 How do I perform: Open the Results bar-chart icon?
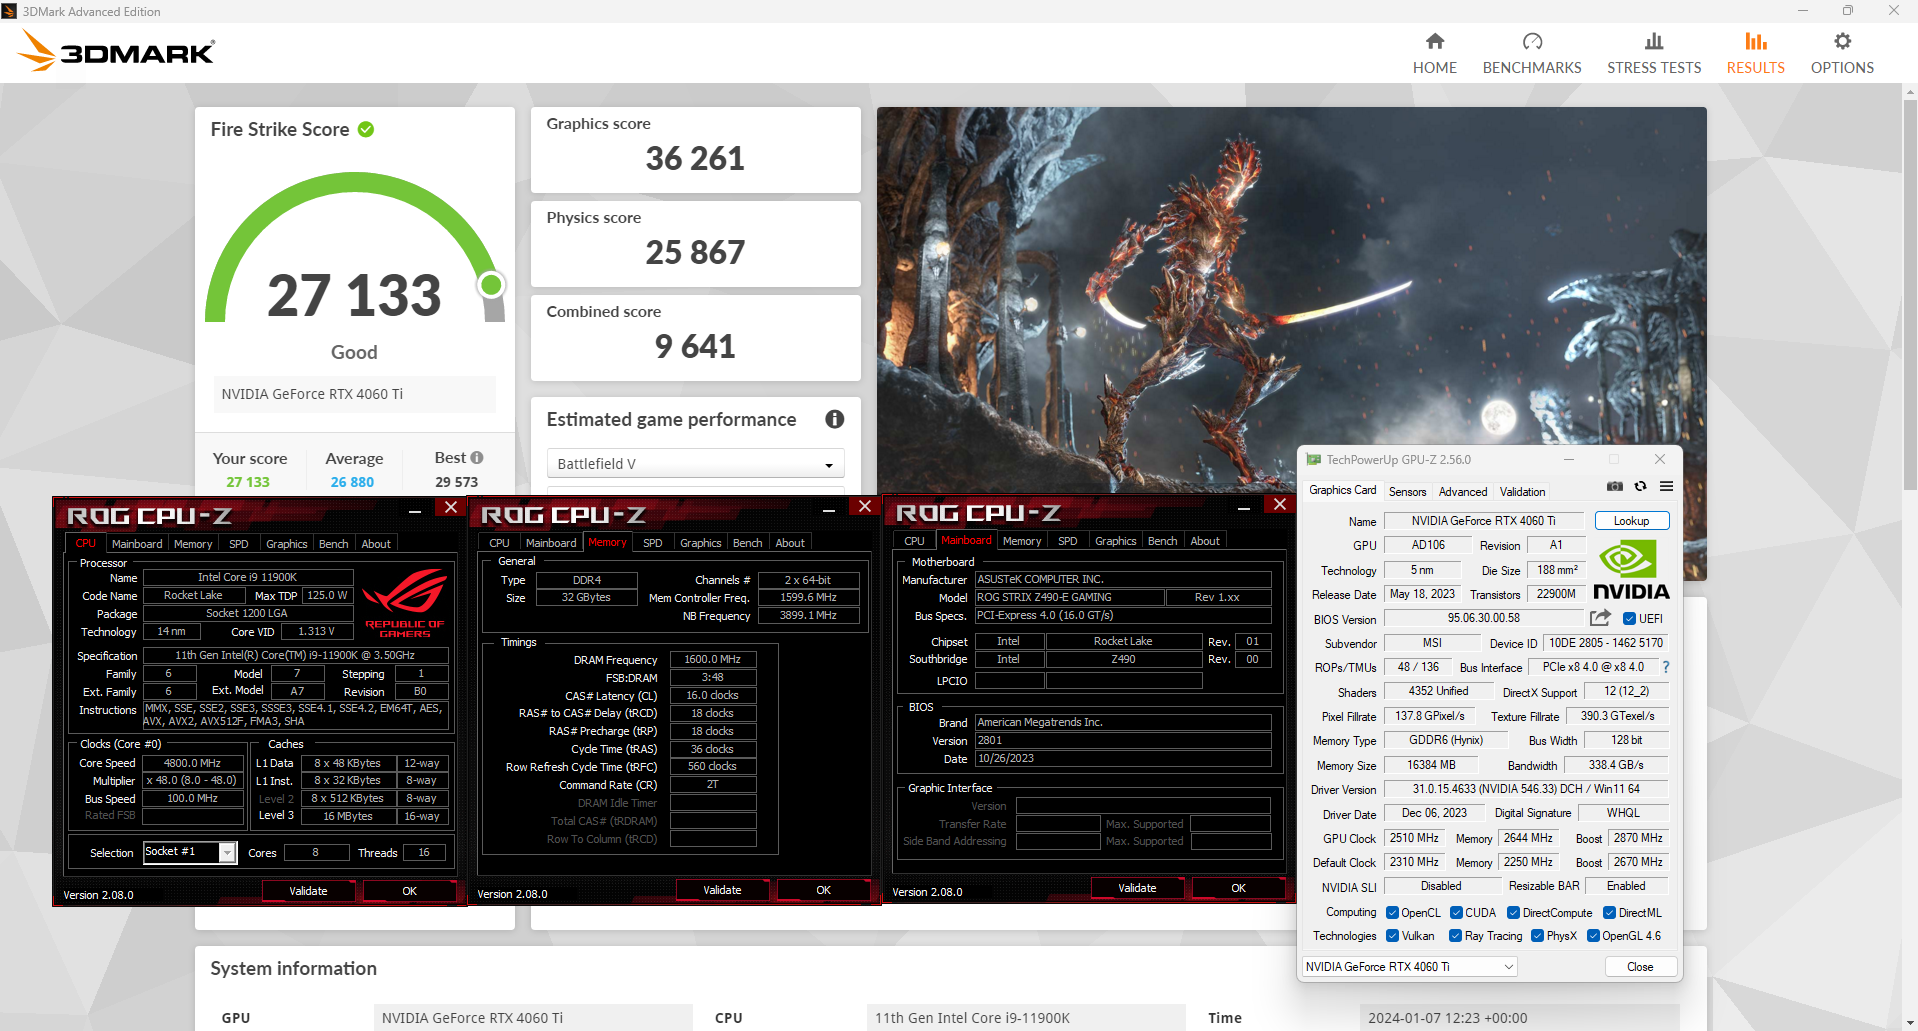1756,41
